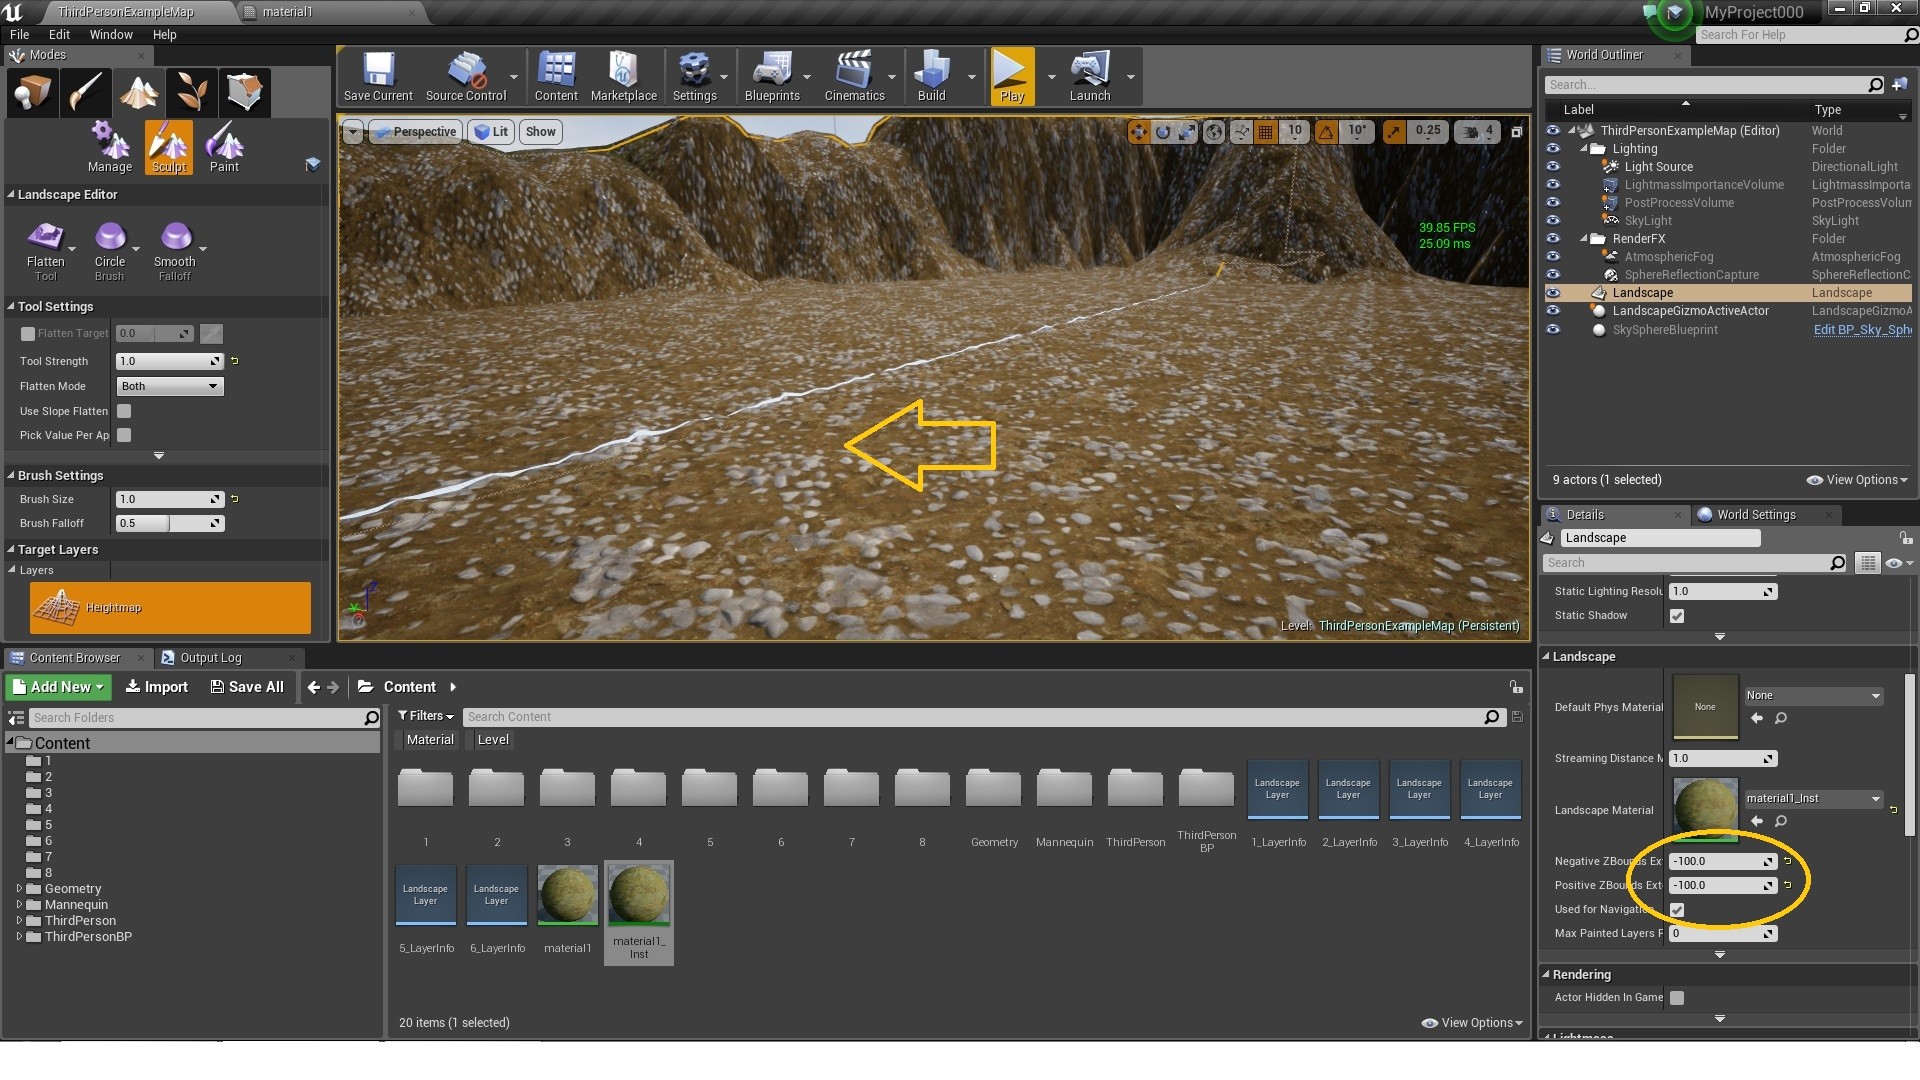Image resolution: width=1920 pixels, height=1080 pixels.
Task: Open the Edit BP_Sky_Sphere link
Action: 1862,330
